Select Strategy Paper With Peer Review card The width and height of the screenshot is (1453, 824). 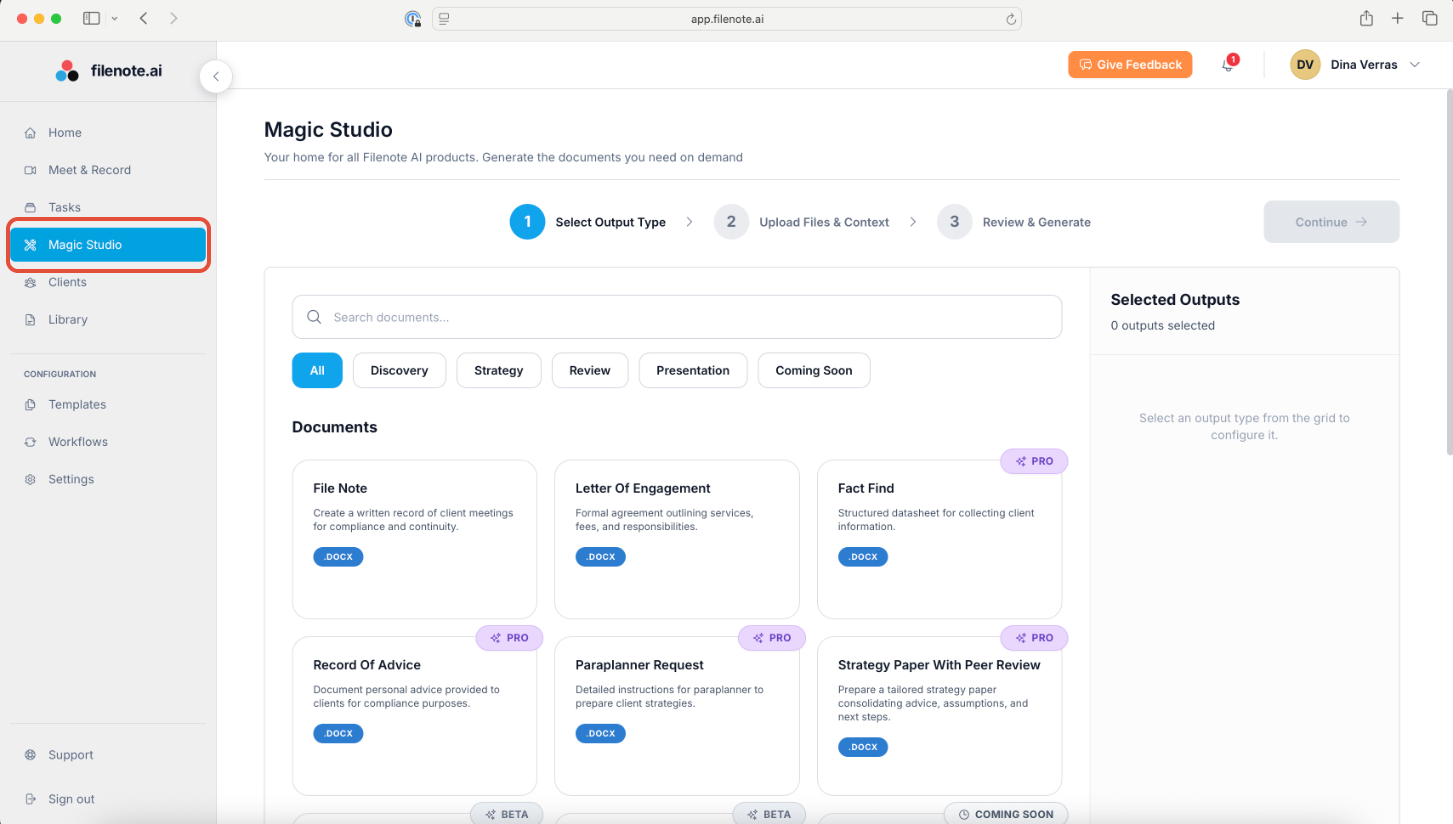939,716
